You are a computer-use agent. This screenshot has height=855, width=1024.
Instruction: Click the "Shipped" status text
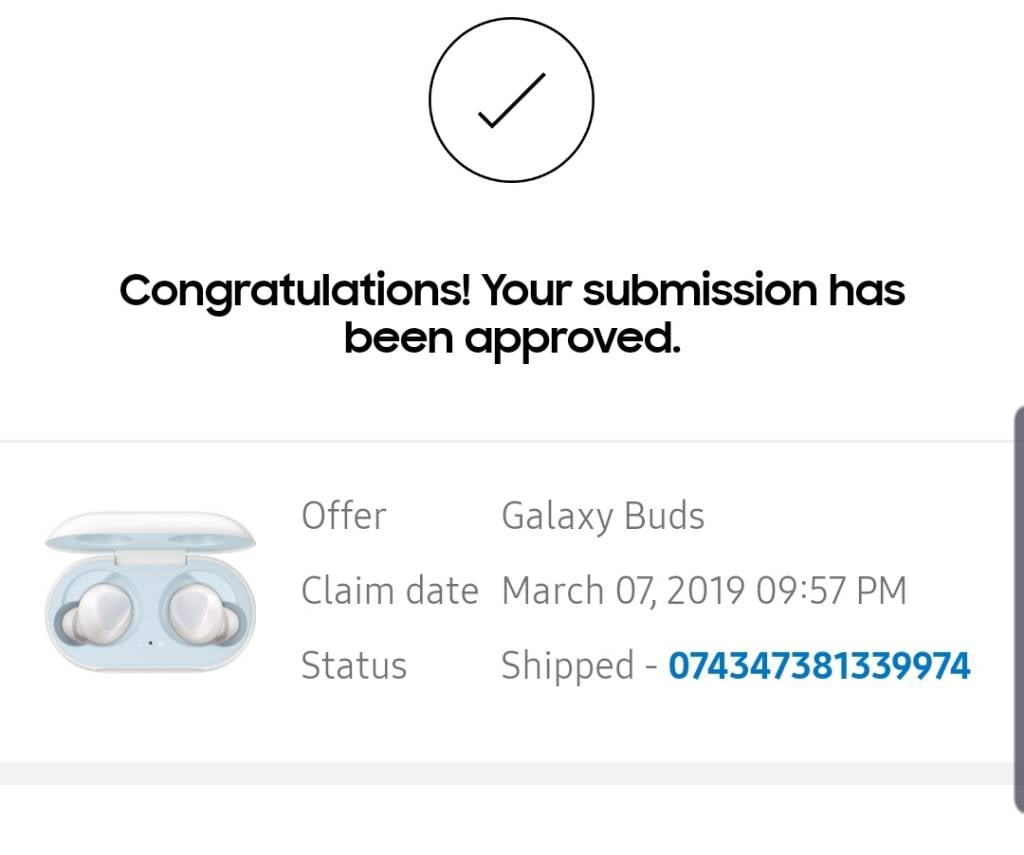(568, 666)
